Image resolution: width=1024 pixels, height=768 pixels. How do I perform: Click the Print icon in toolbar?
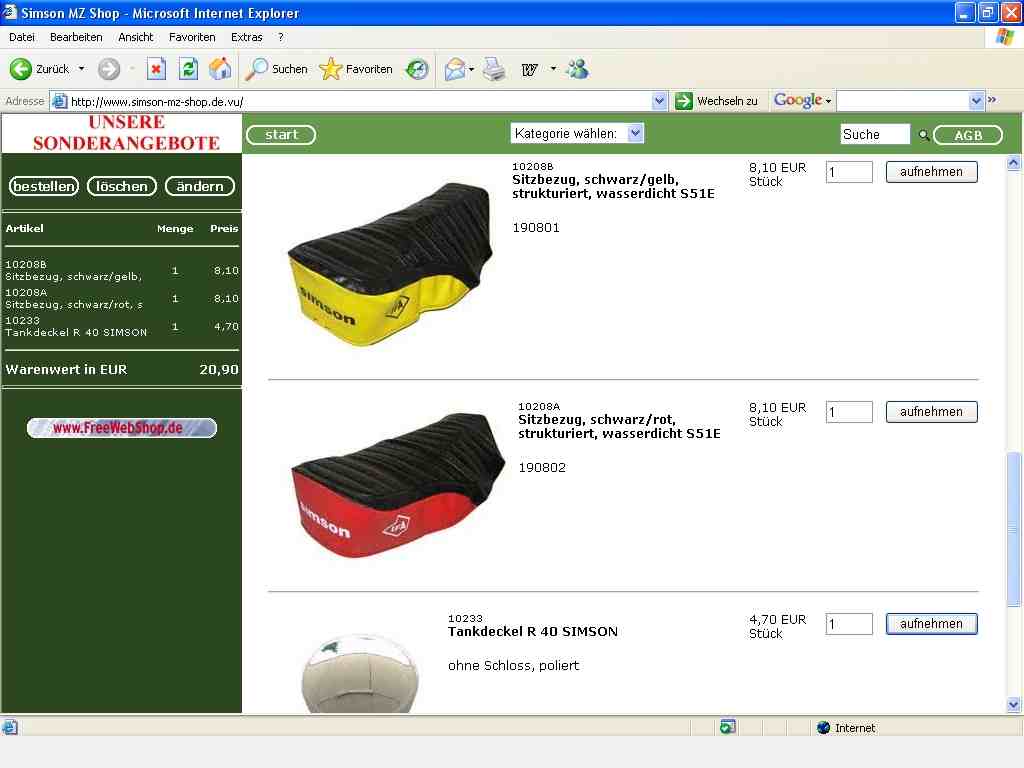coord(494,69)
